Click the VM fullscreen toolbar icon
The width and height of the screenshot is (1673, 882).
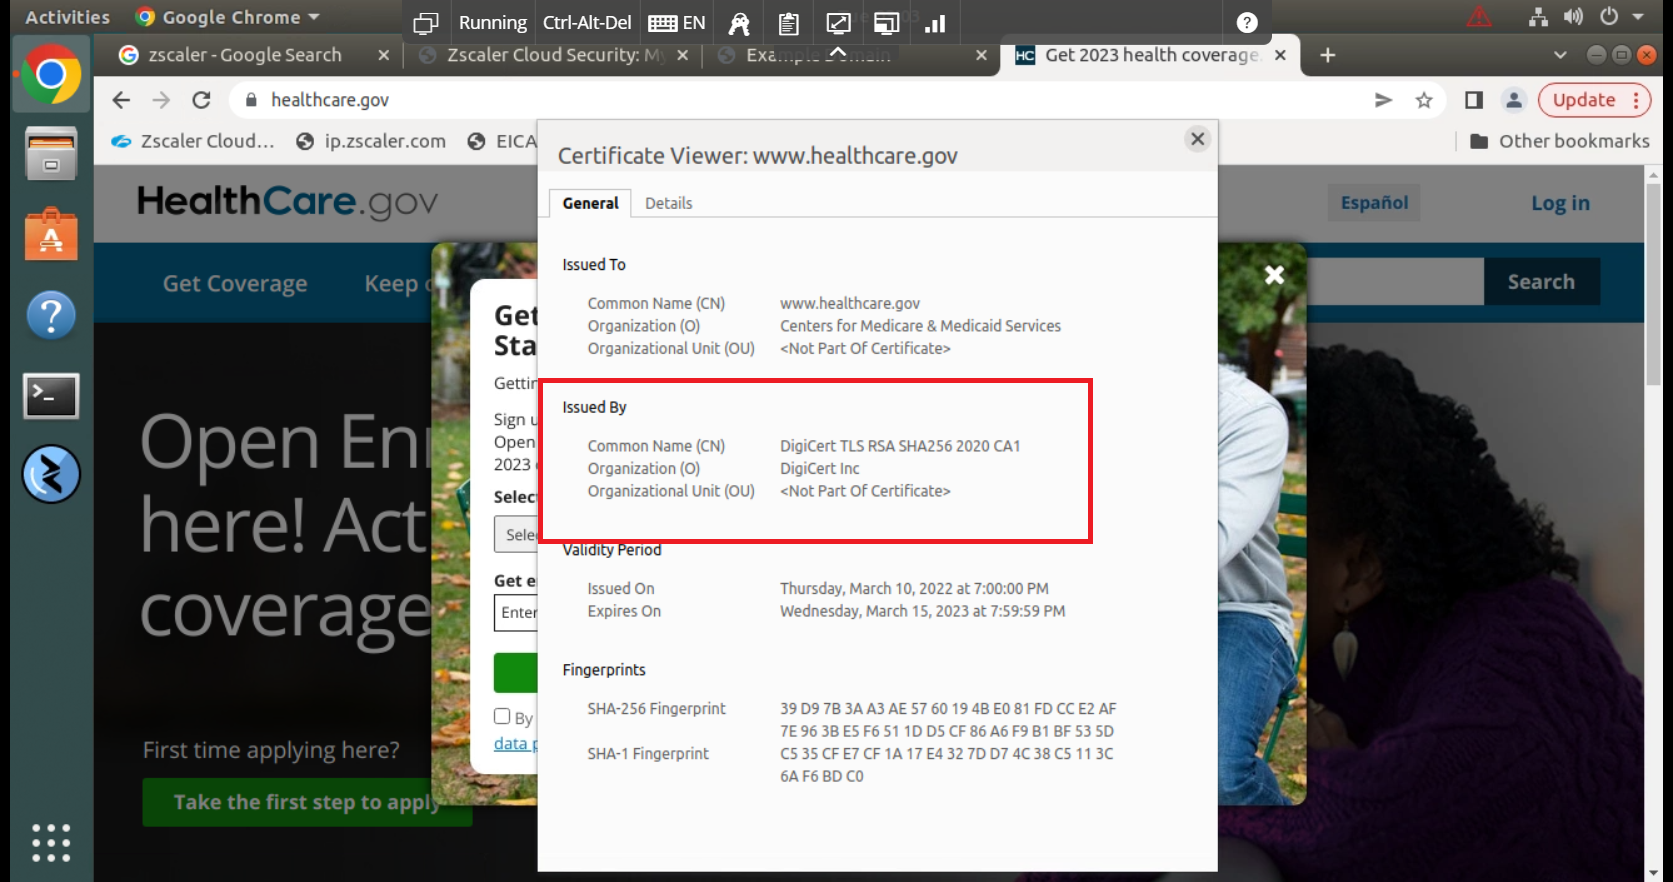838,23
